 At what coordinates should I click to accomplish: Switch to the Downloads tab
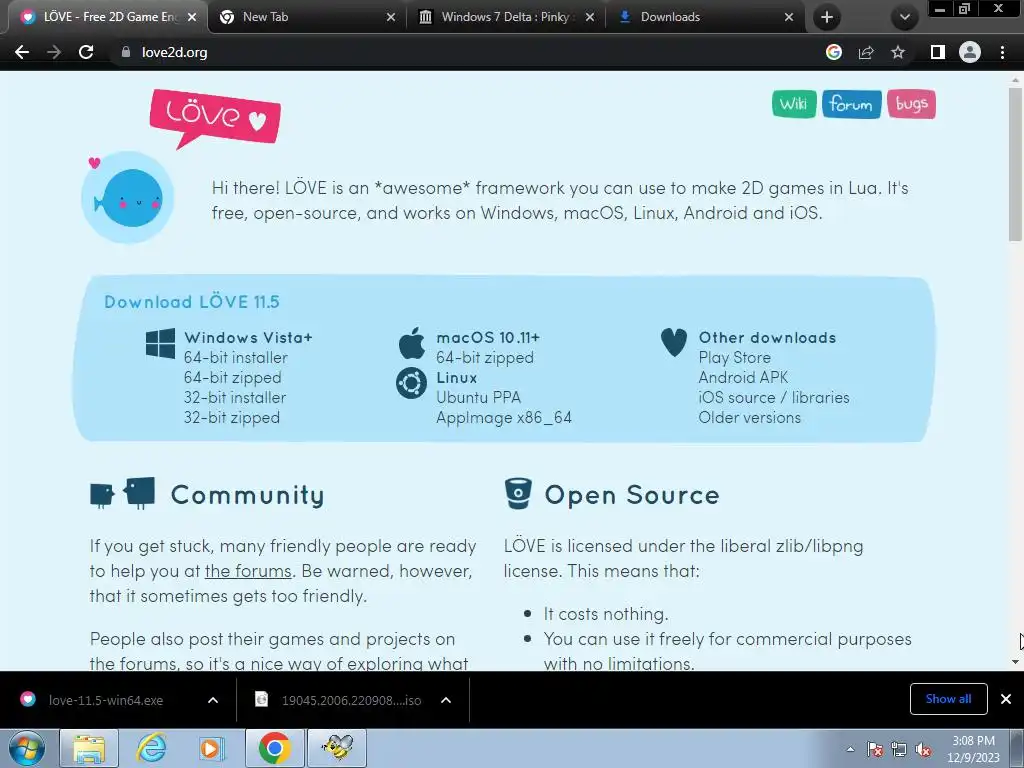[x=705, y=17]
